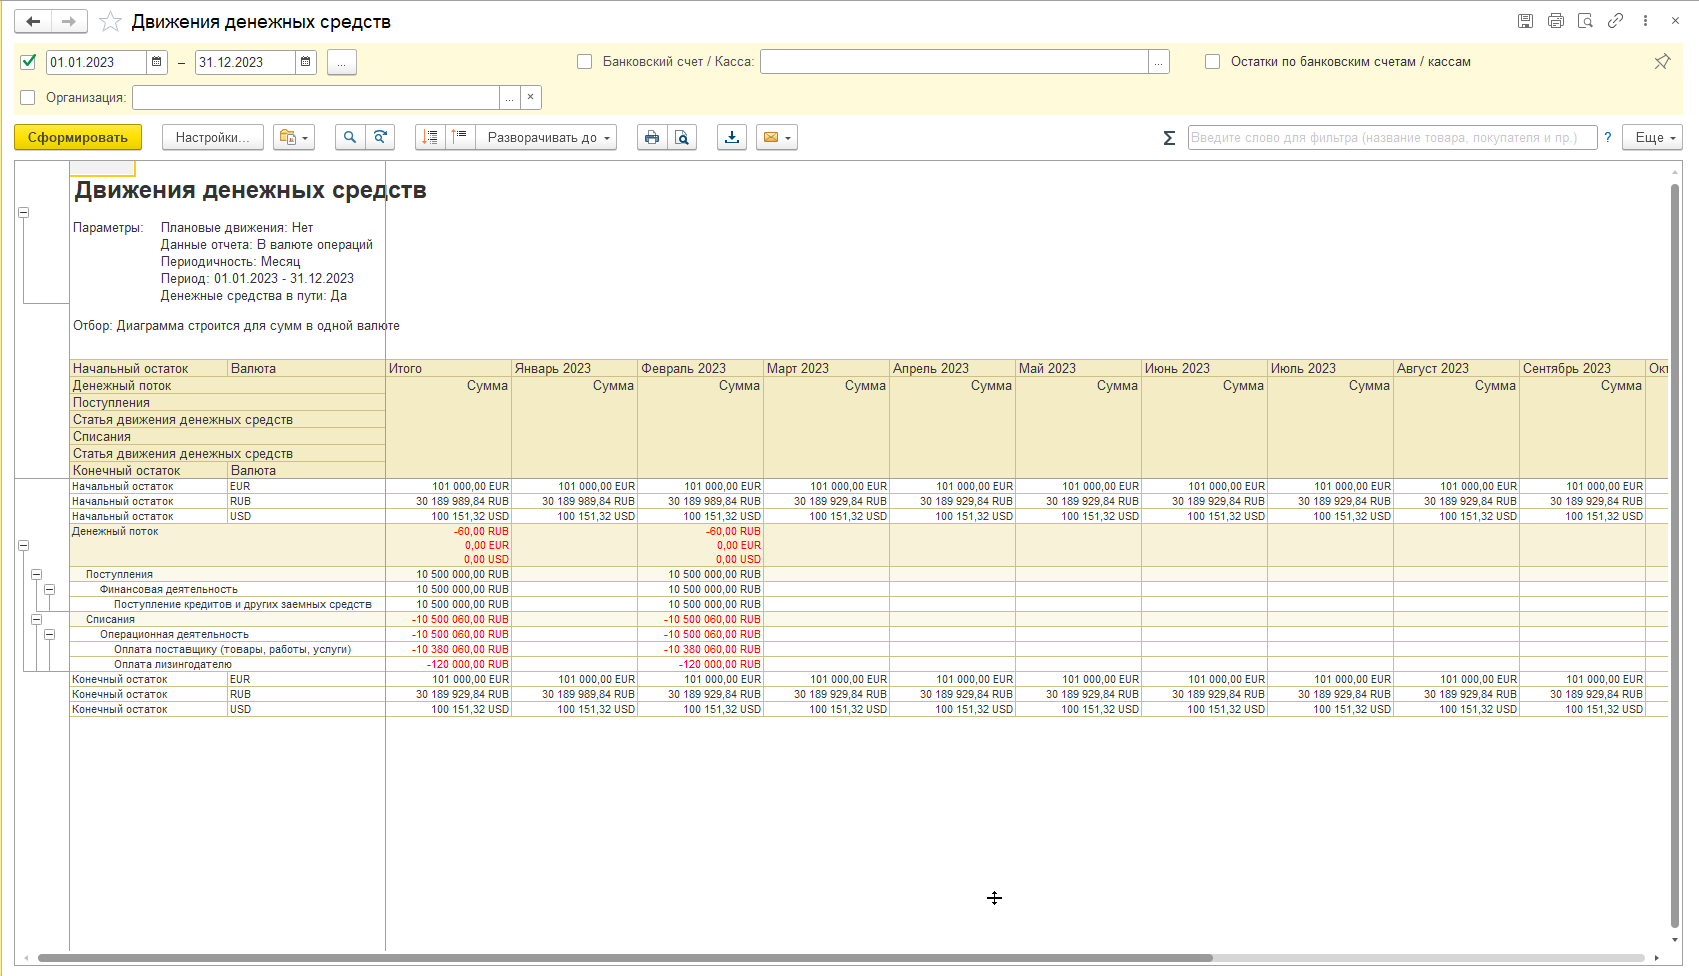Open selection for Банковский счет field
The width and height of the screenshot is (1699, 976).
pyautogui.click(x=1159, y=62)
